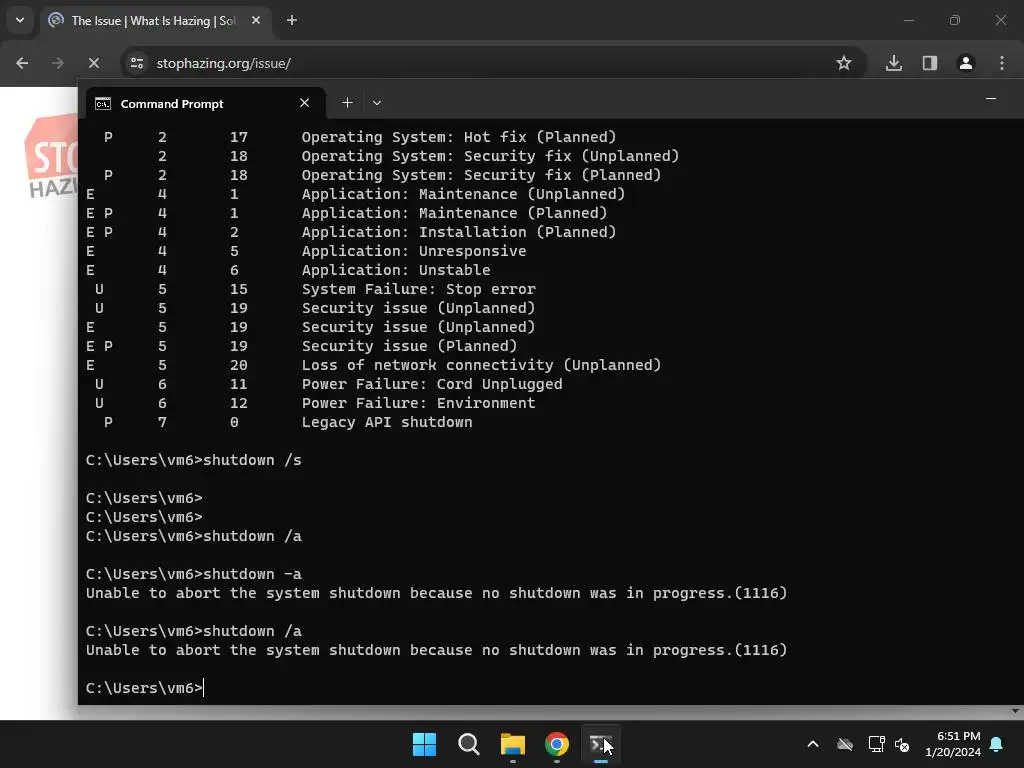The width and height of the screenshot is (1024, 768).
Task: Open Chrome three-dot menu
Action: (1002, 63)
